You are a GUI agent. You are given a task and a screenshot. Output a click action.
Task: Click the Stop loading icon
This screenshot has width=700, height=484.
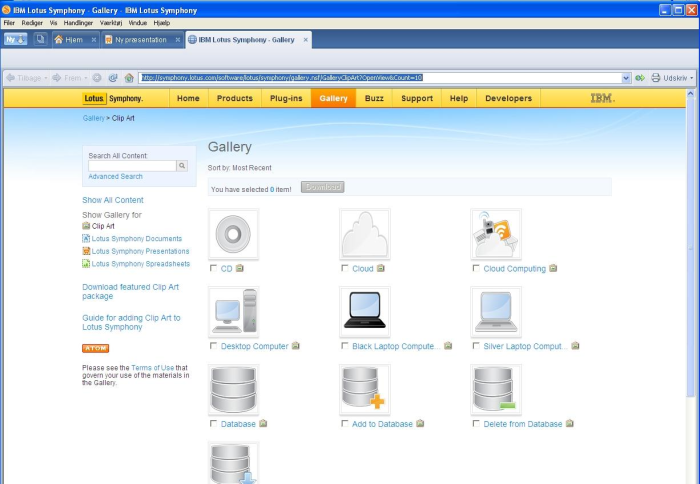pos(97,78)
